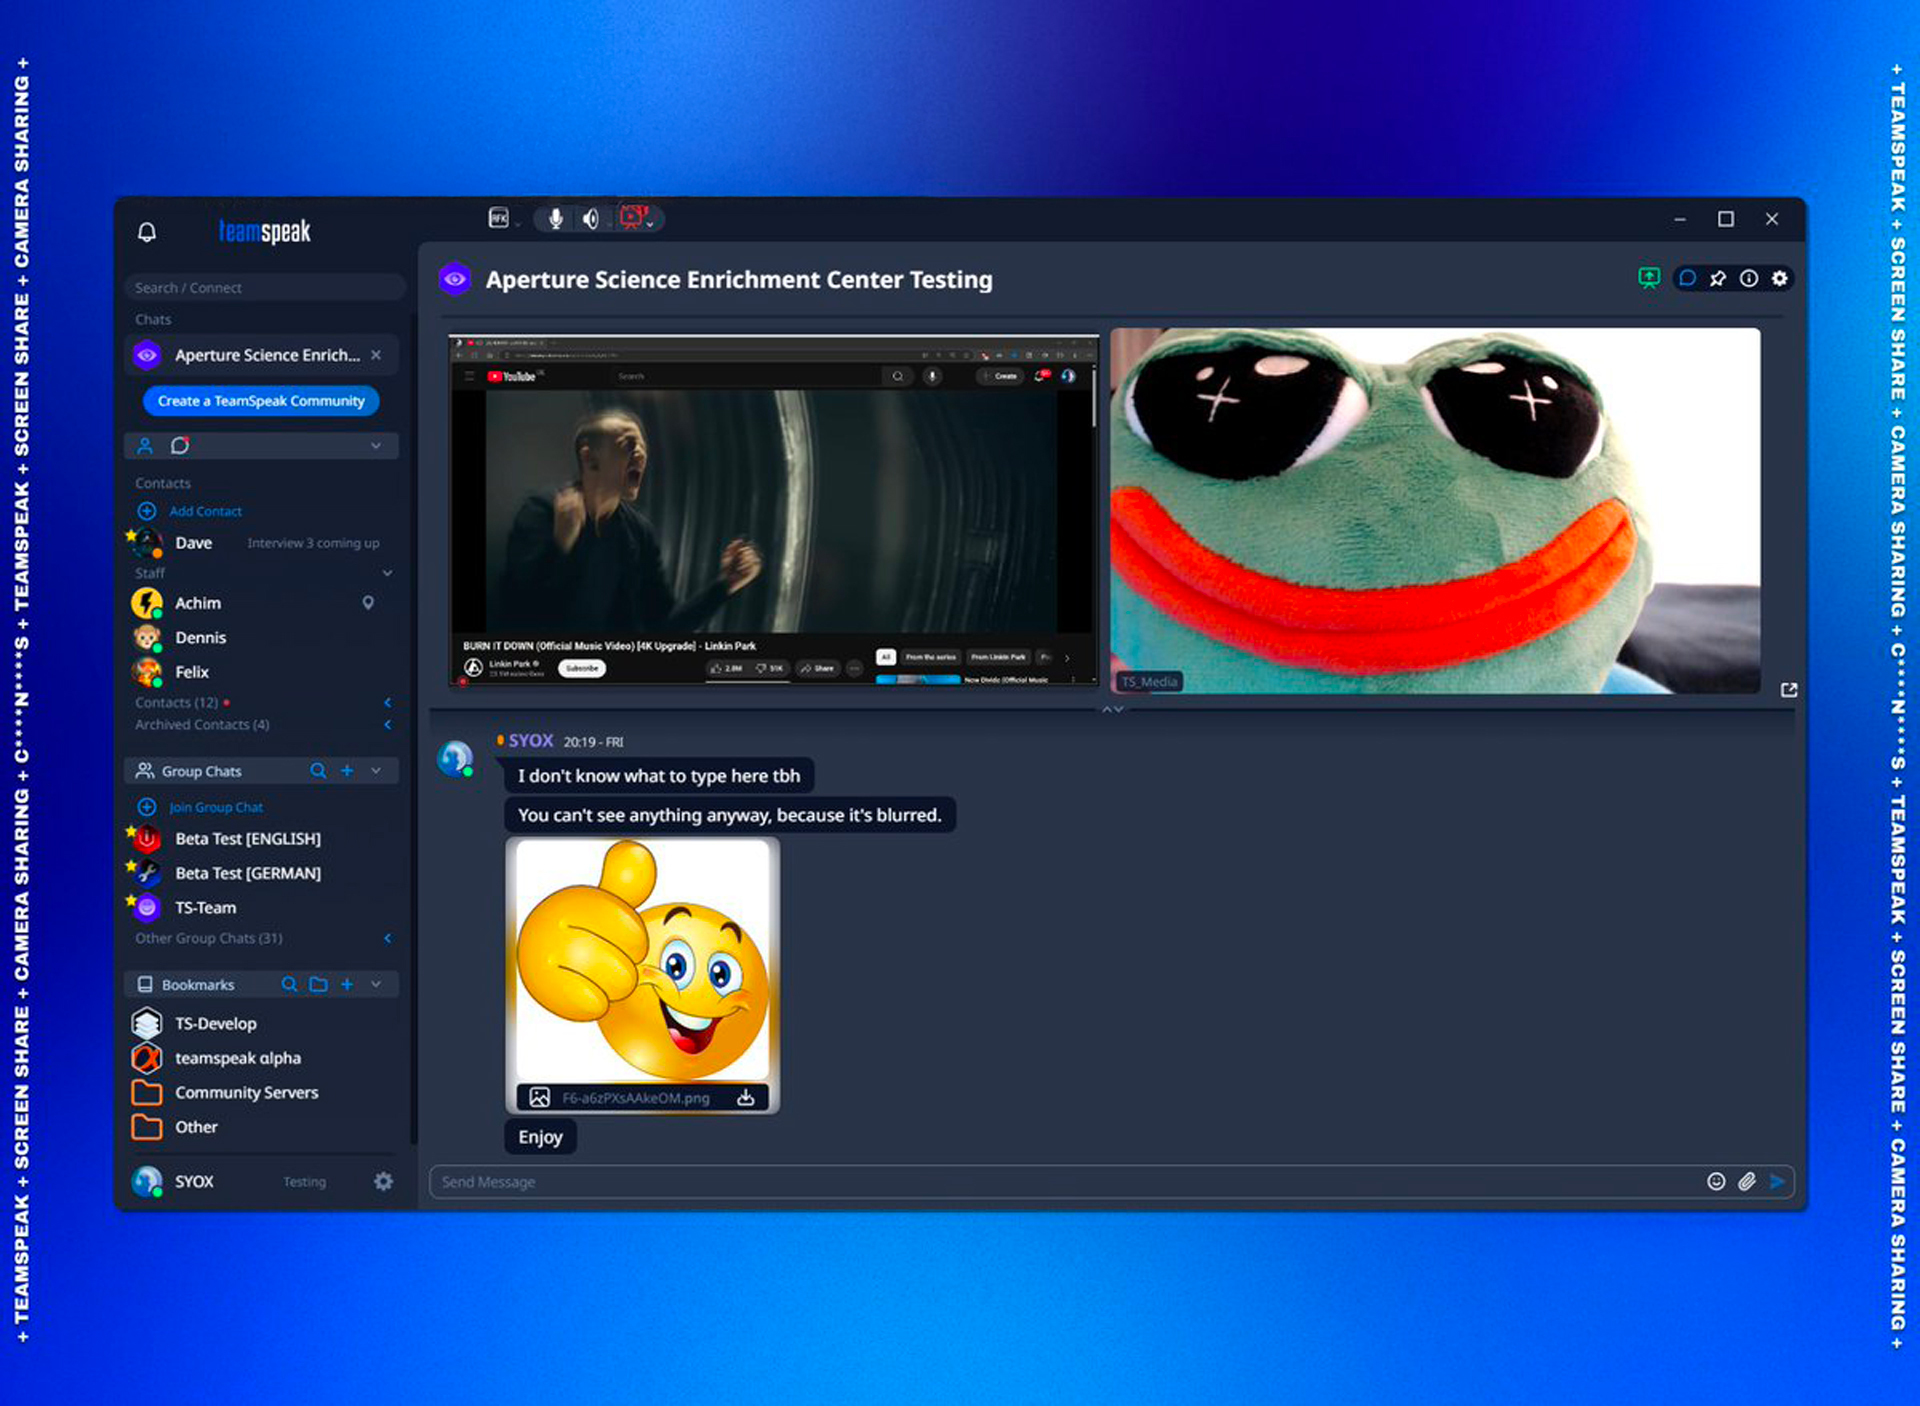This screenshot has width=1920, height=1406.
Task: Expand Other Group Chats
Action: [x=388, y=938]
